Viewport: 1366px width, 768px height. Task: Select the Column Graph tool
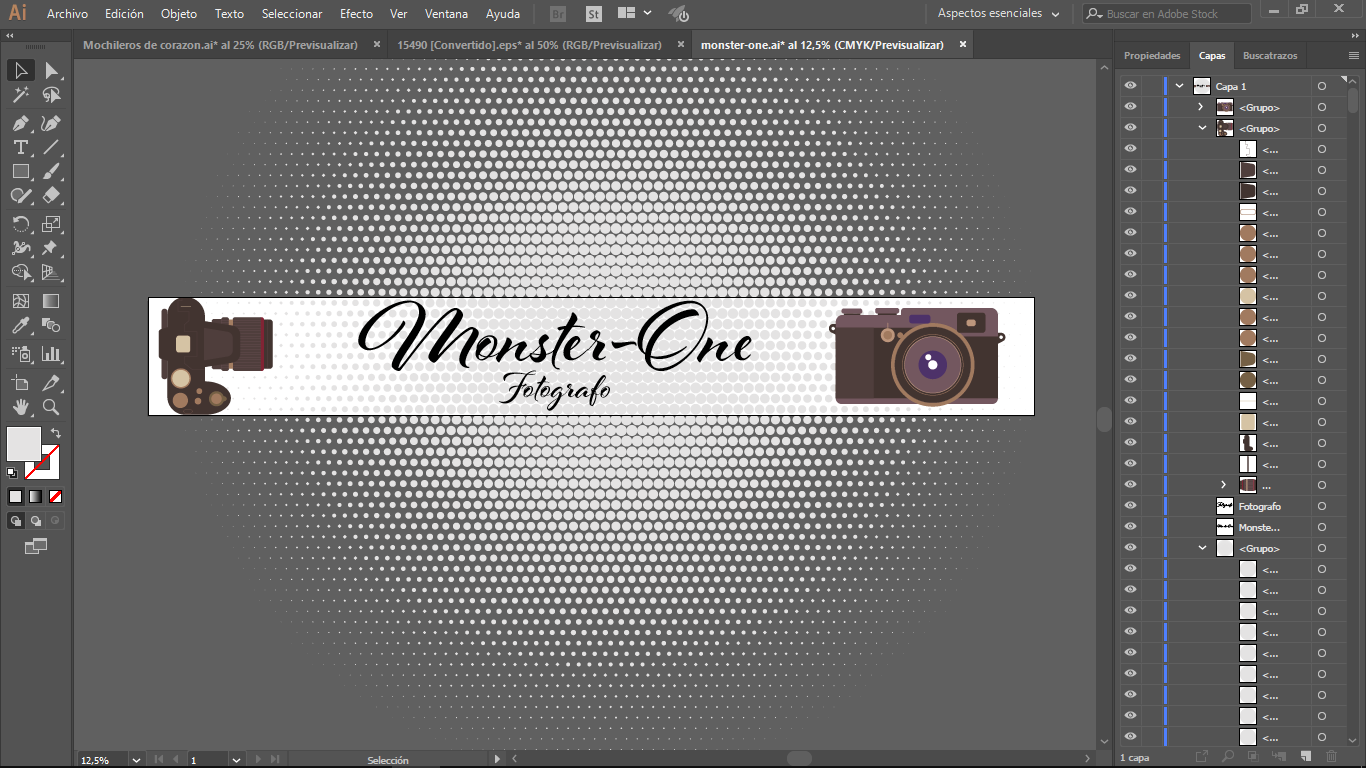coord(51,353)
